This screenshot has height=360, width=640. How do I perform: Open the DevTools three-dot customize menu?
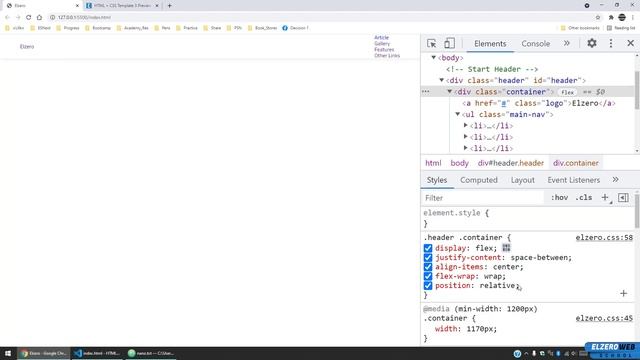point(611,43)
